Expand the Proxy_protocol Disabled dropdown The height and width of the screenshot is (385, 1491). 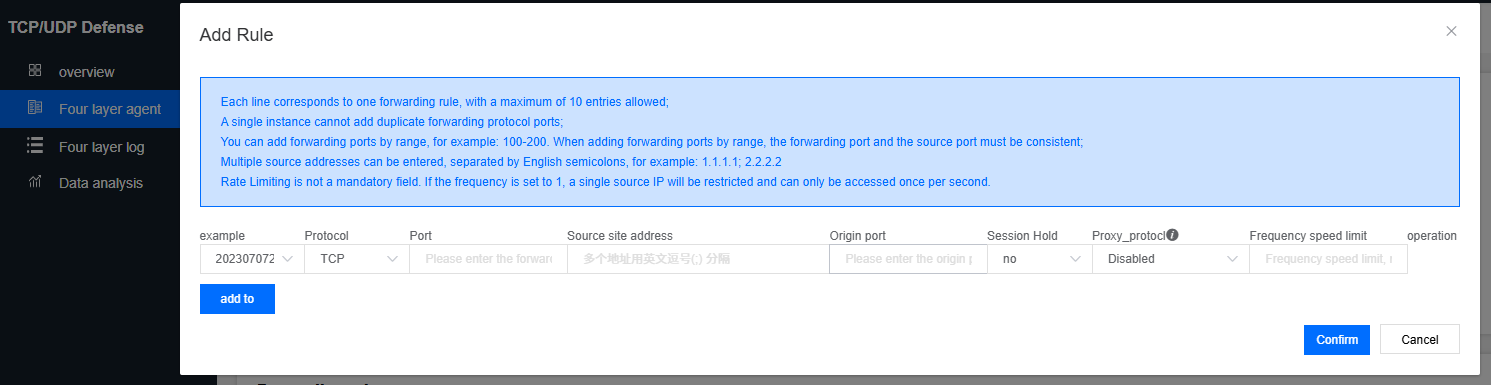click(x=1170, y=259)
